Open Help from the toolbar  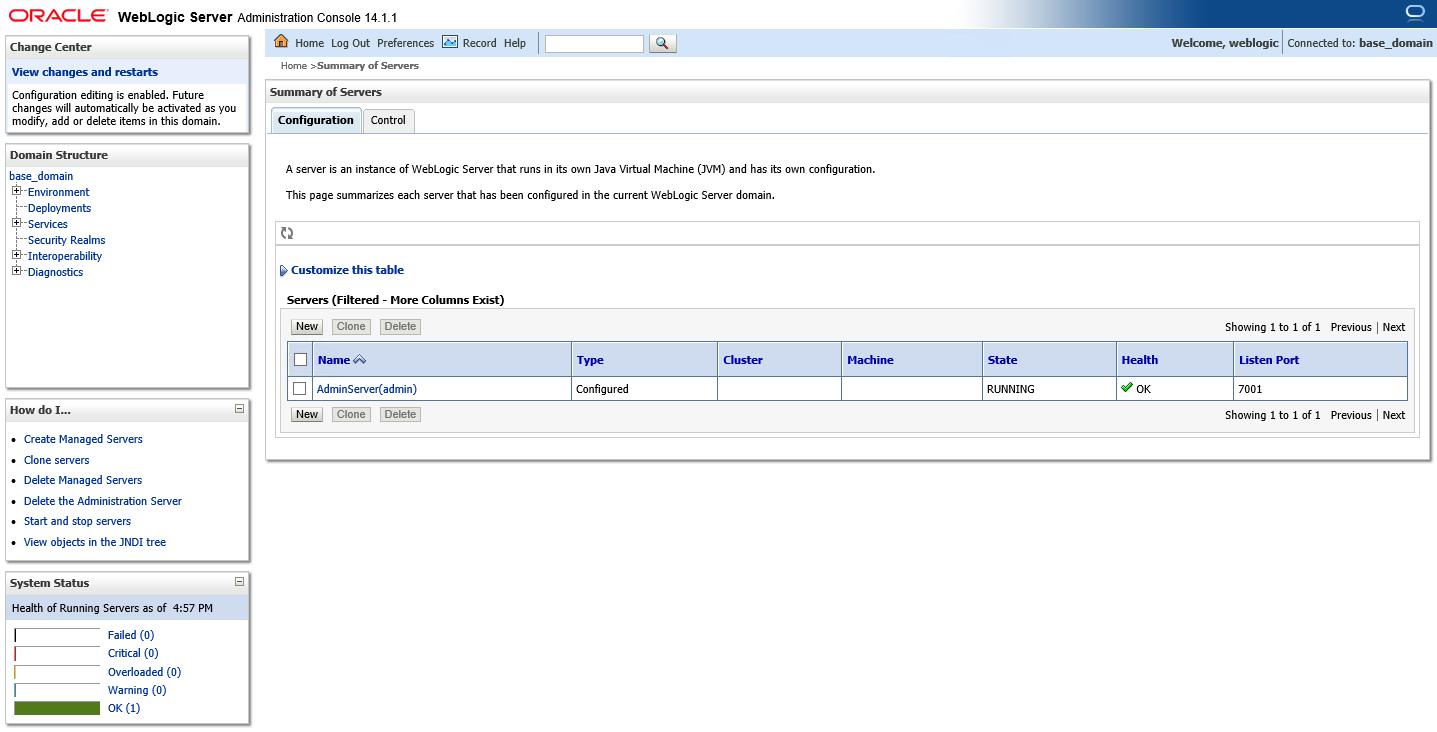[x=515, y=43]
